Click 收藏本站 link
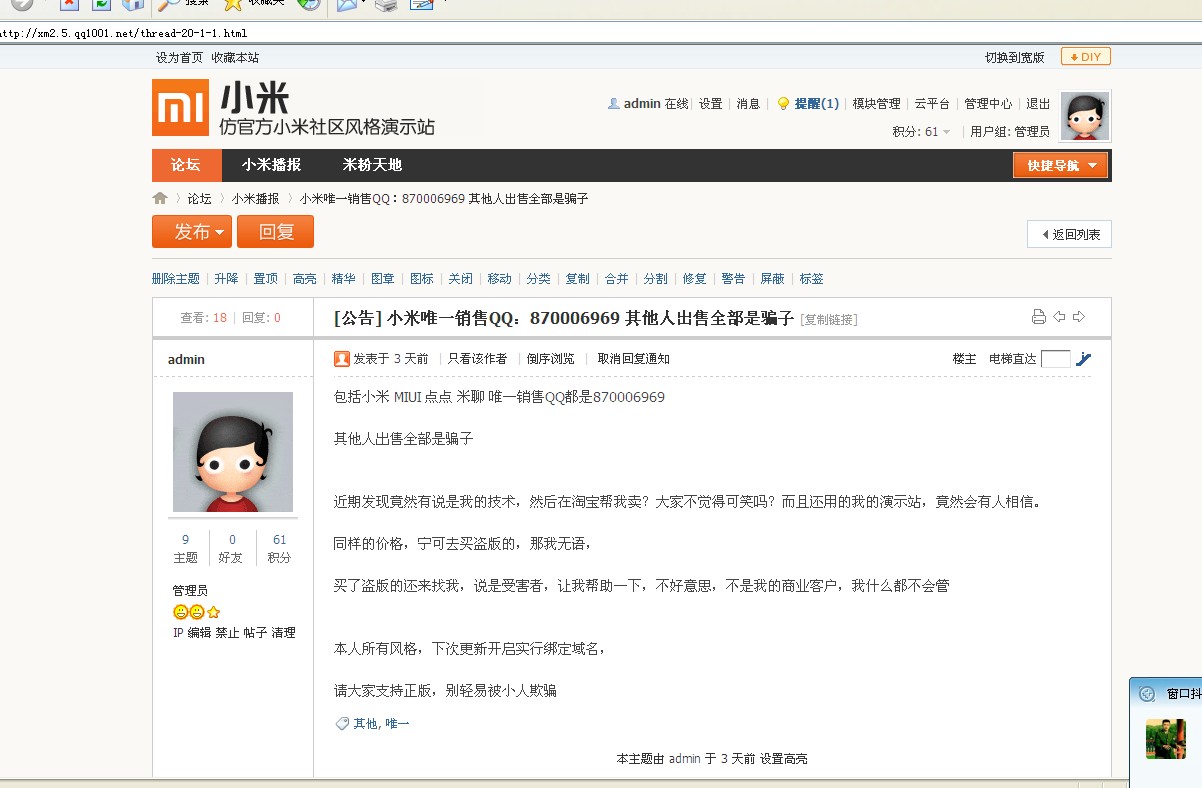 click(x=235, y=58)
